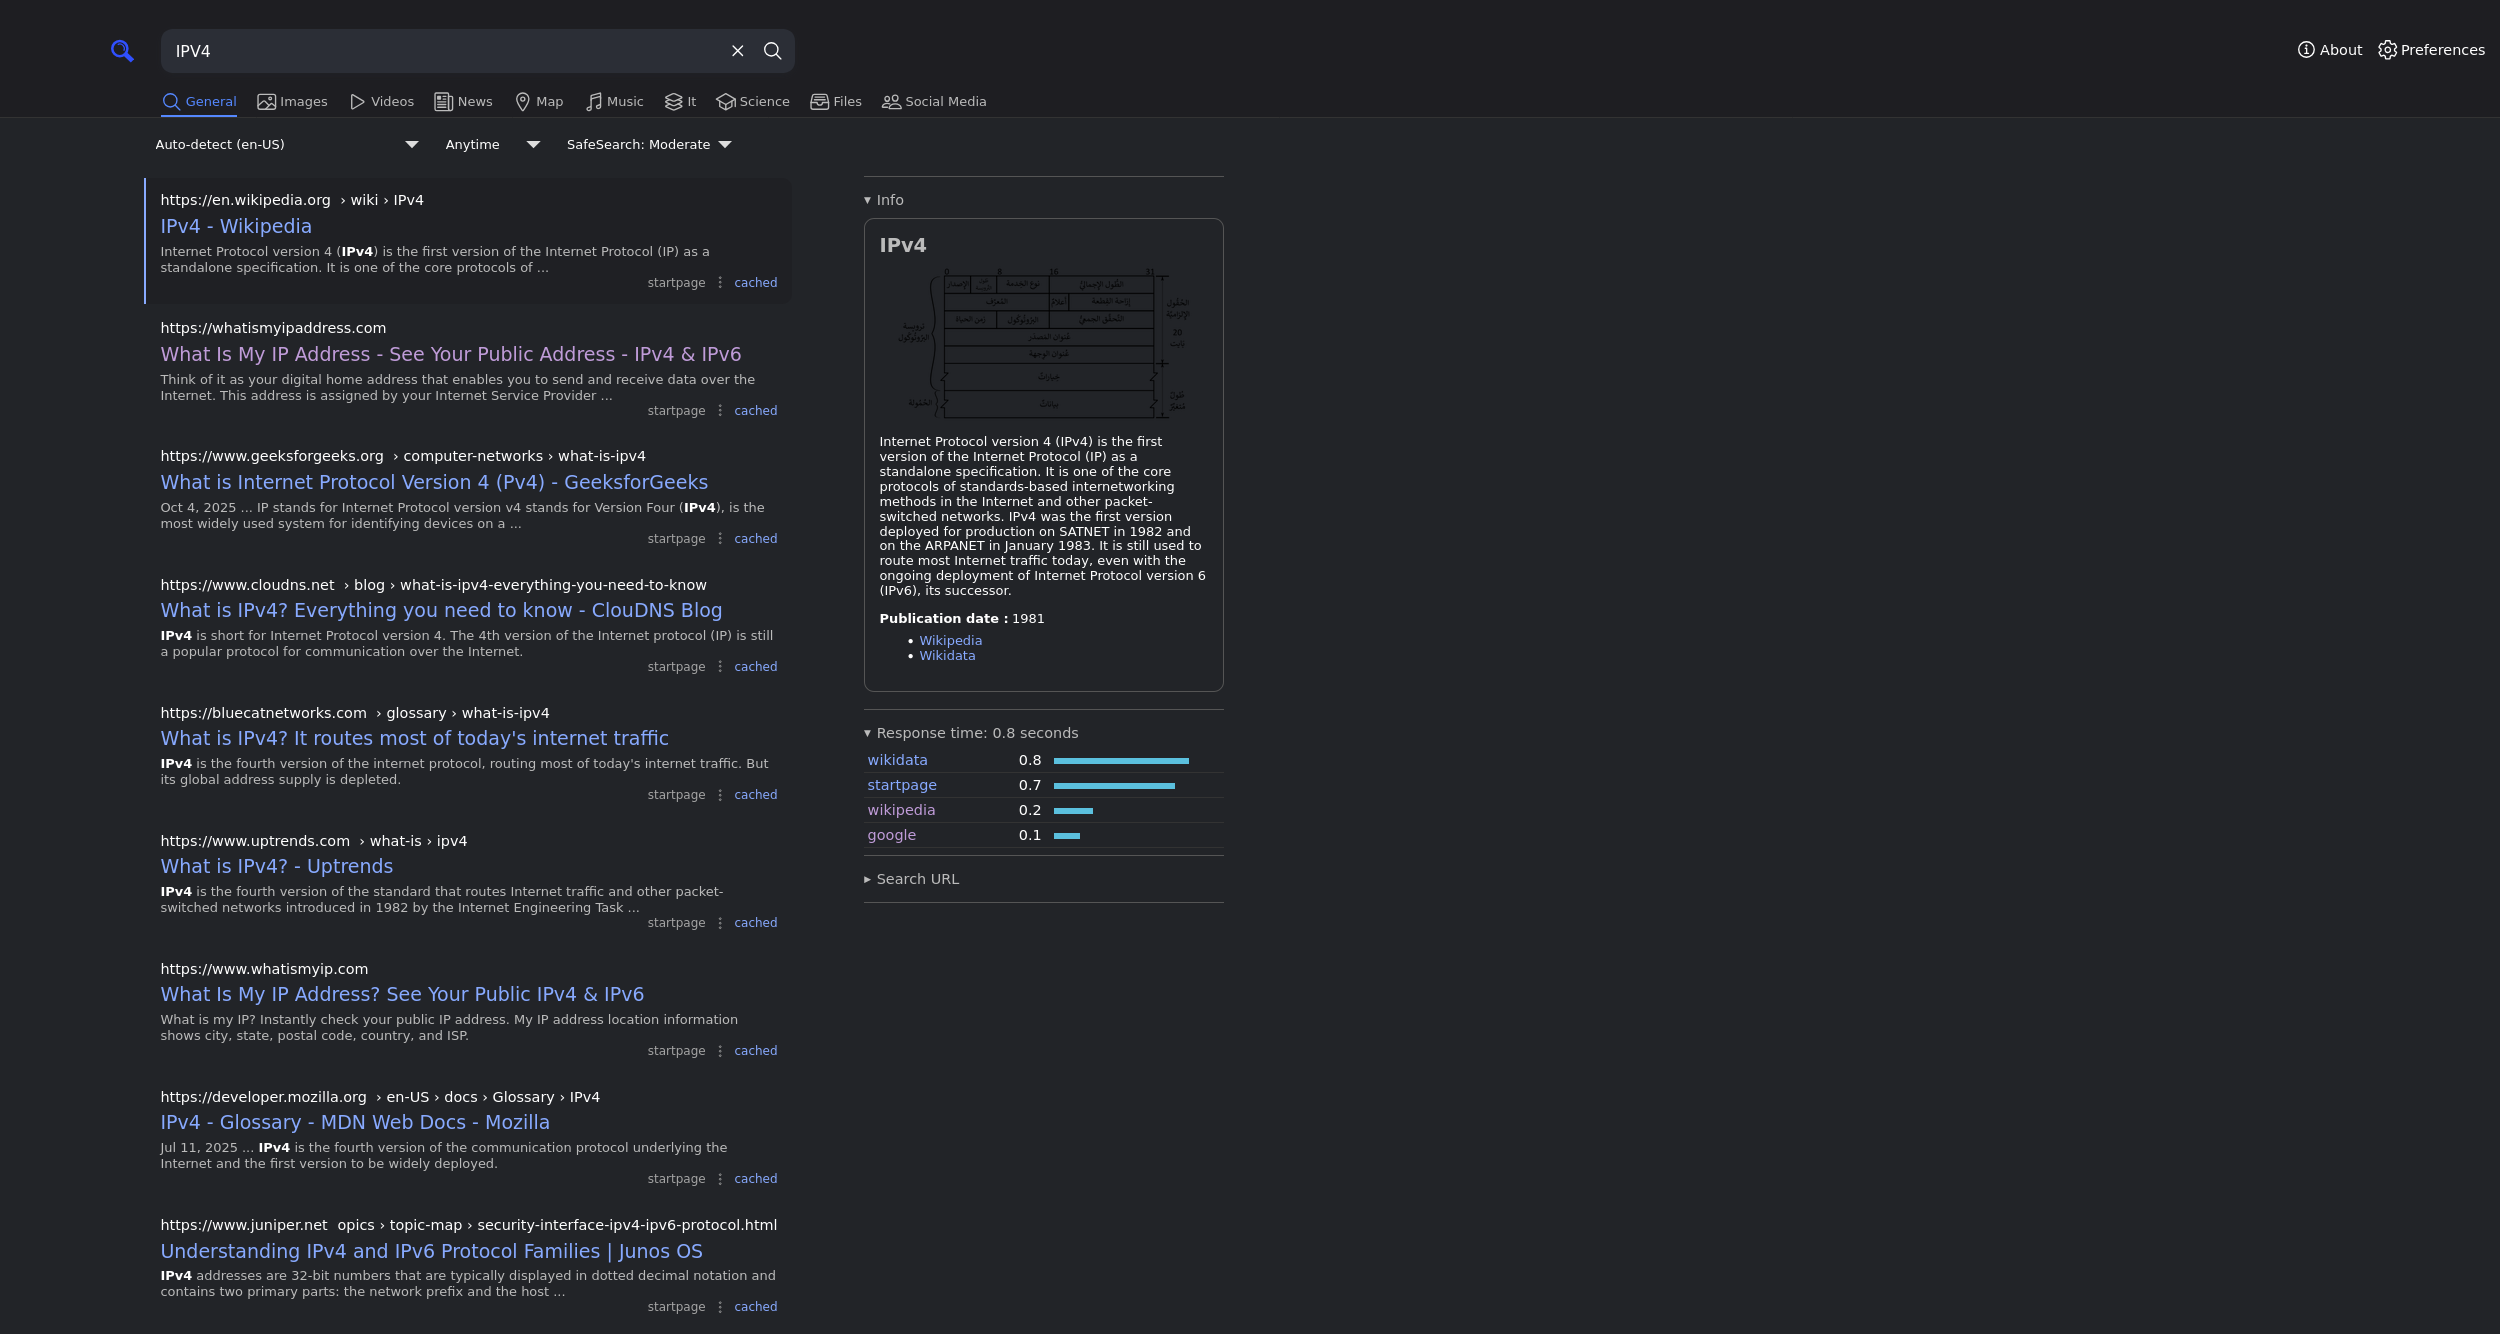Open the Anytime time range dropdown

(492, 145)
